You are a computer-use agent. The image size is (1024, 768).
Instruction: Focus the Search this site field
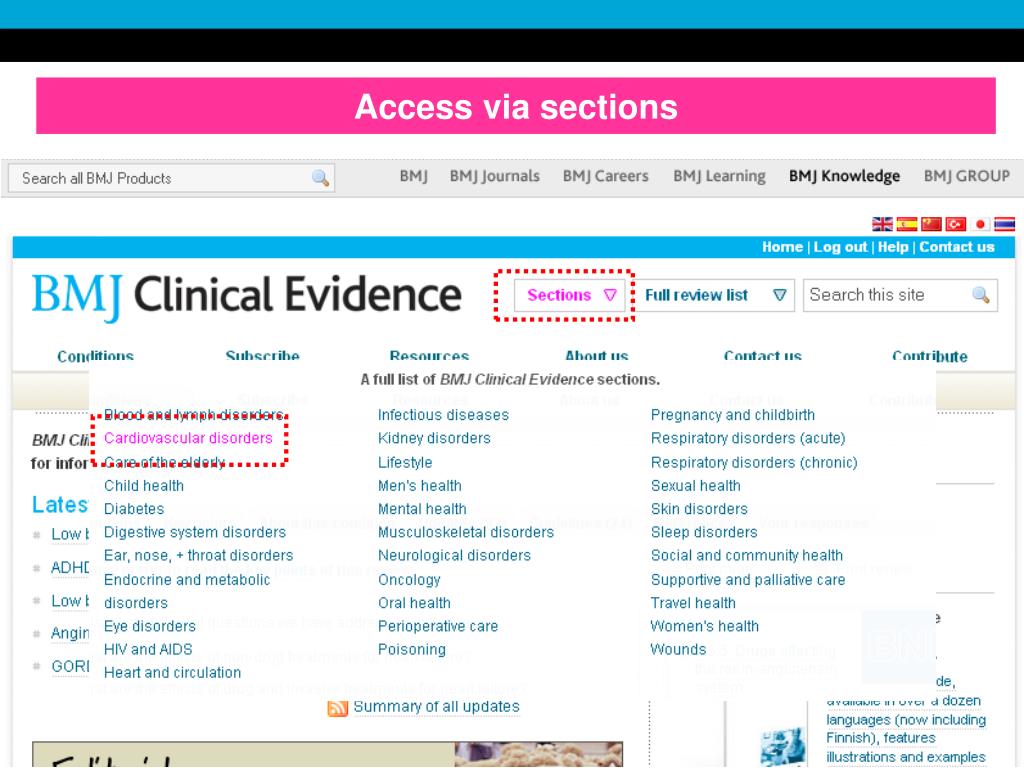pos(900,295)
